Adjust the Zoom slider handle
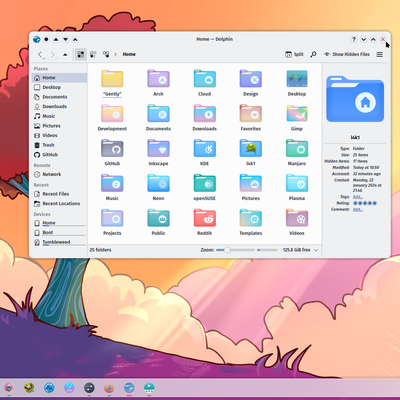This screenshot has height=400, width=400. (227, 250)
